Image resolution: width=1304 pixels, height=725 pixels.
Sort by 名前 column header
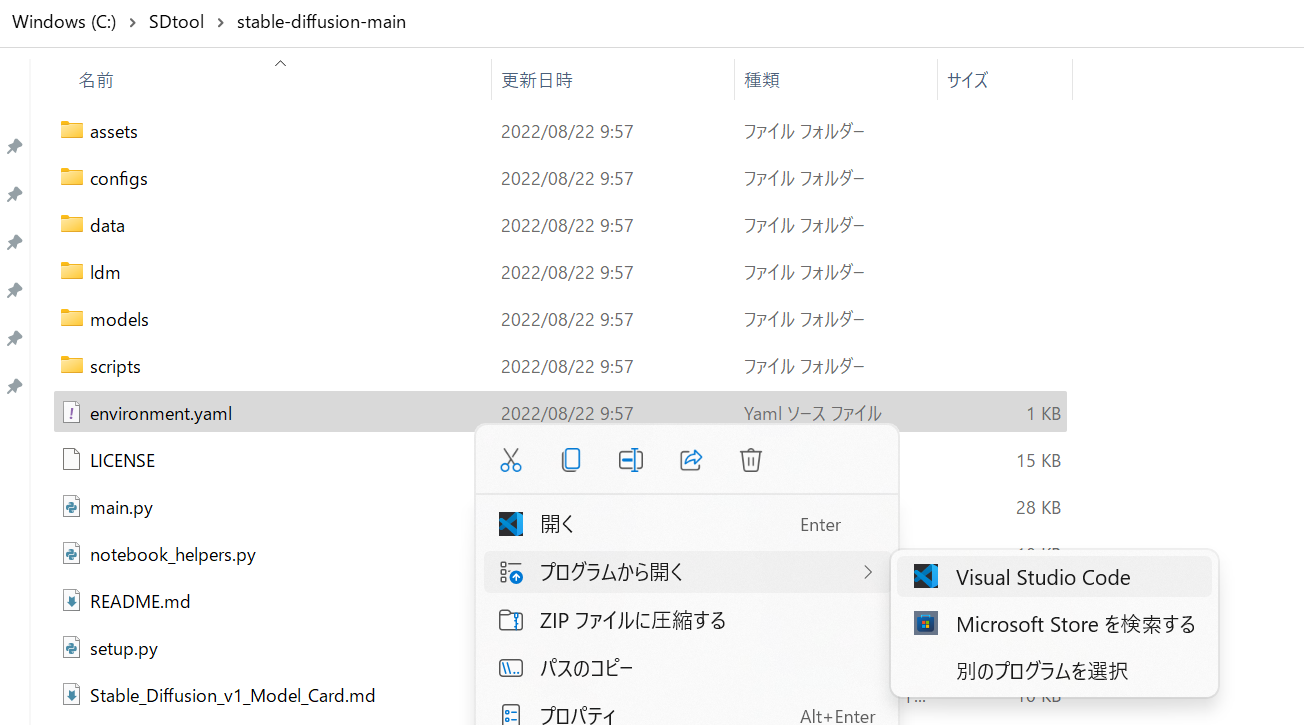coord(97,81)
